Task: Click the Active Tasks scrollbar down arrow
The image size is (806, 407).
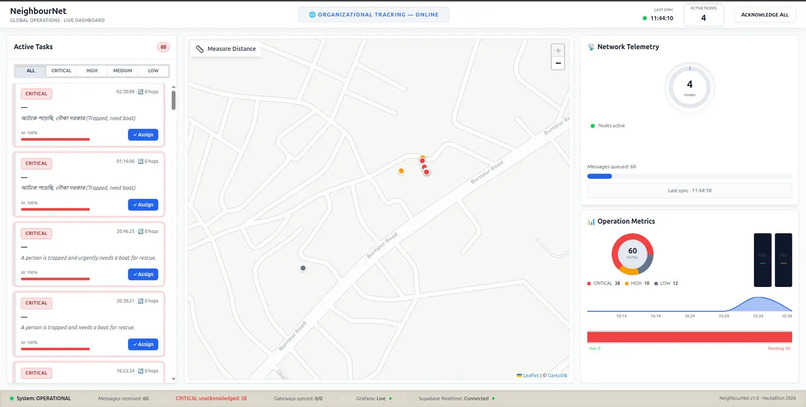Action: click(x=173, y=379)
